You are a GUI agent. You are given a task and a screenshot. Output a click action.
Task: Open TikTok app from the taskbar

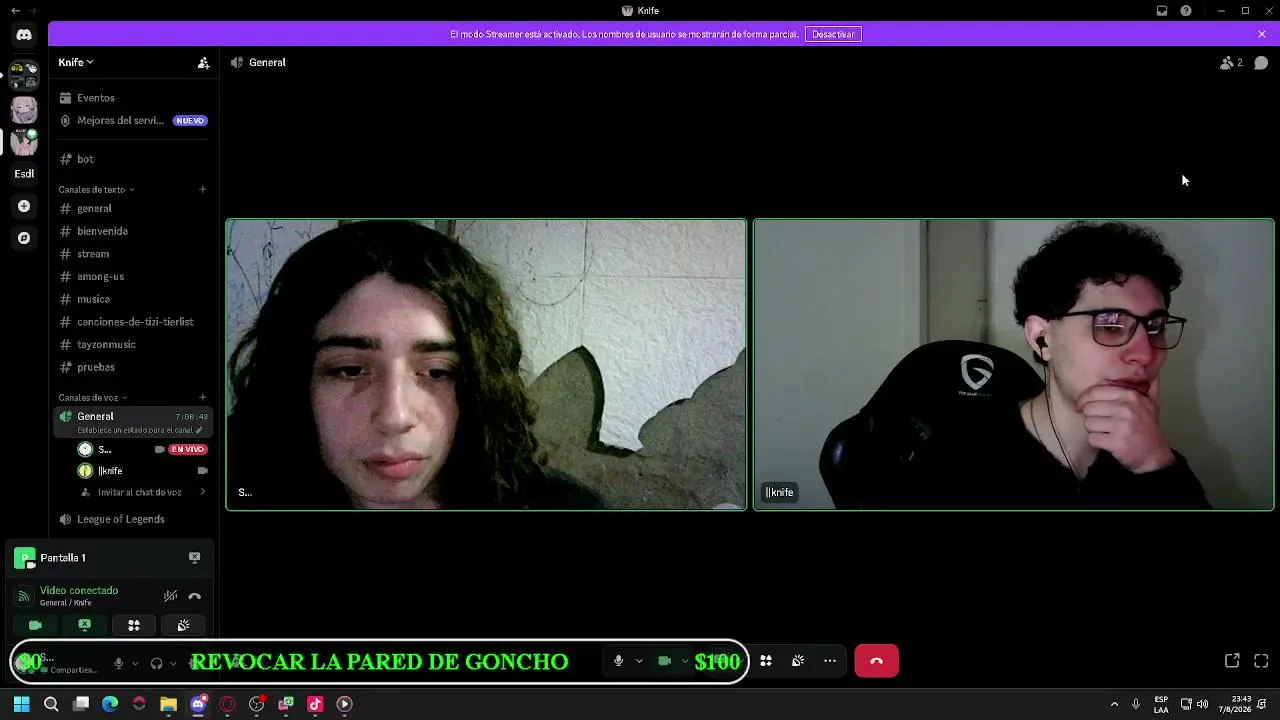click(315, 704)
